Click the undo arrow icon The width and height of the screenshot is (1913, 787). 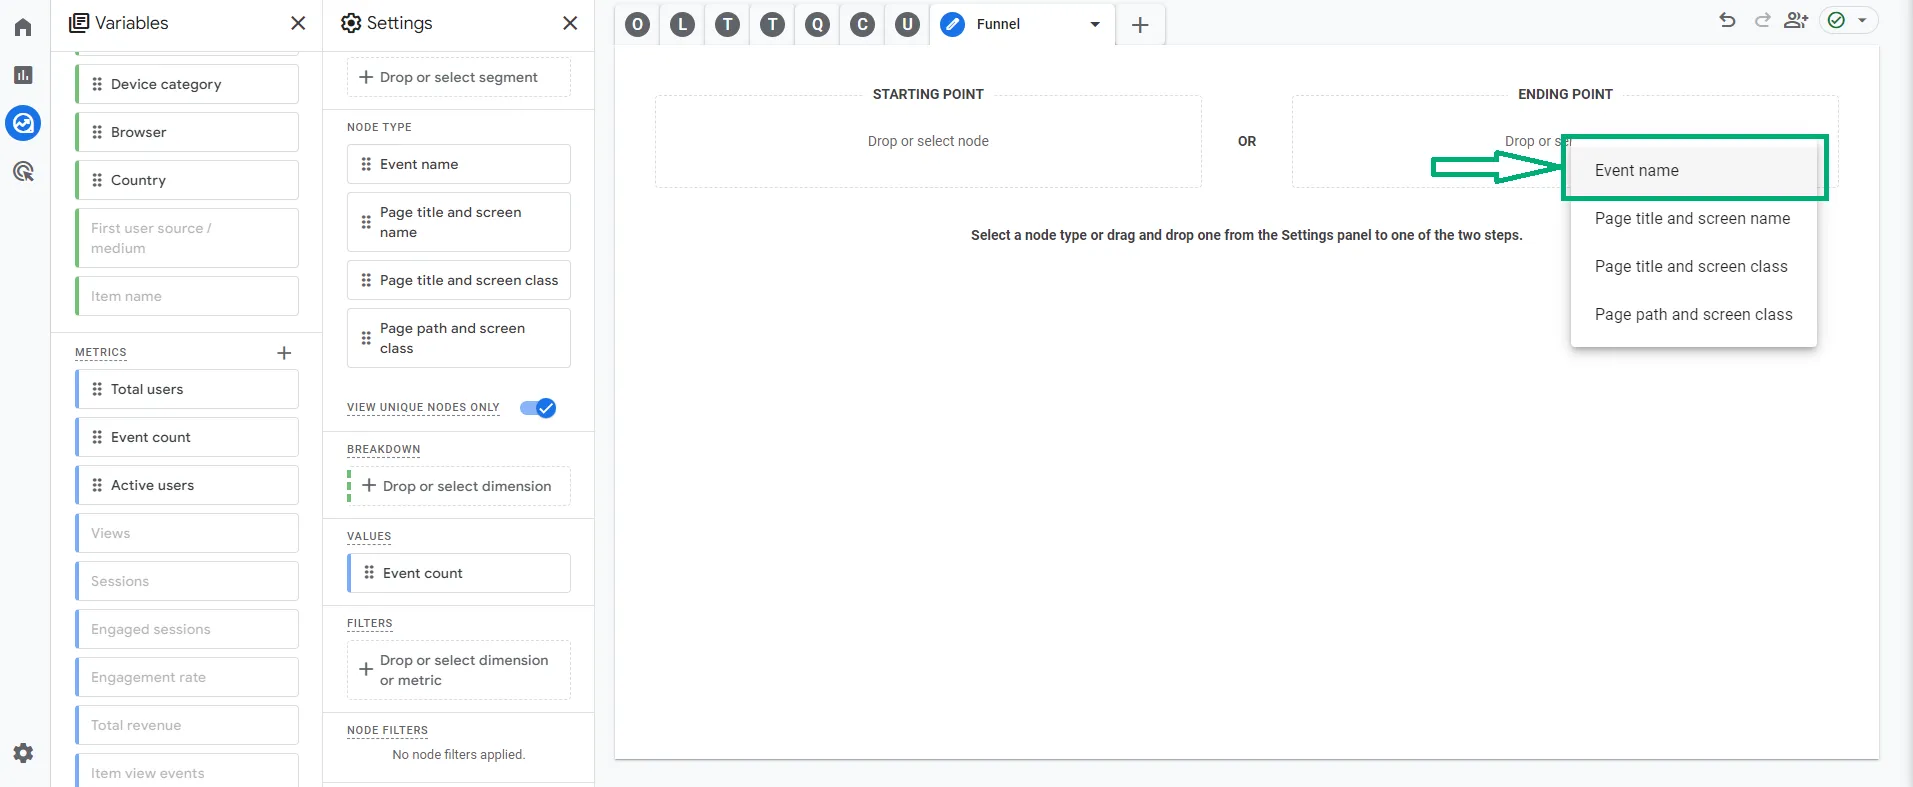pyautogui.click(x=1727, y=20)
